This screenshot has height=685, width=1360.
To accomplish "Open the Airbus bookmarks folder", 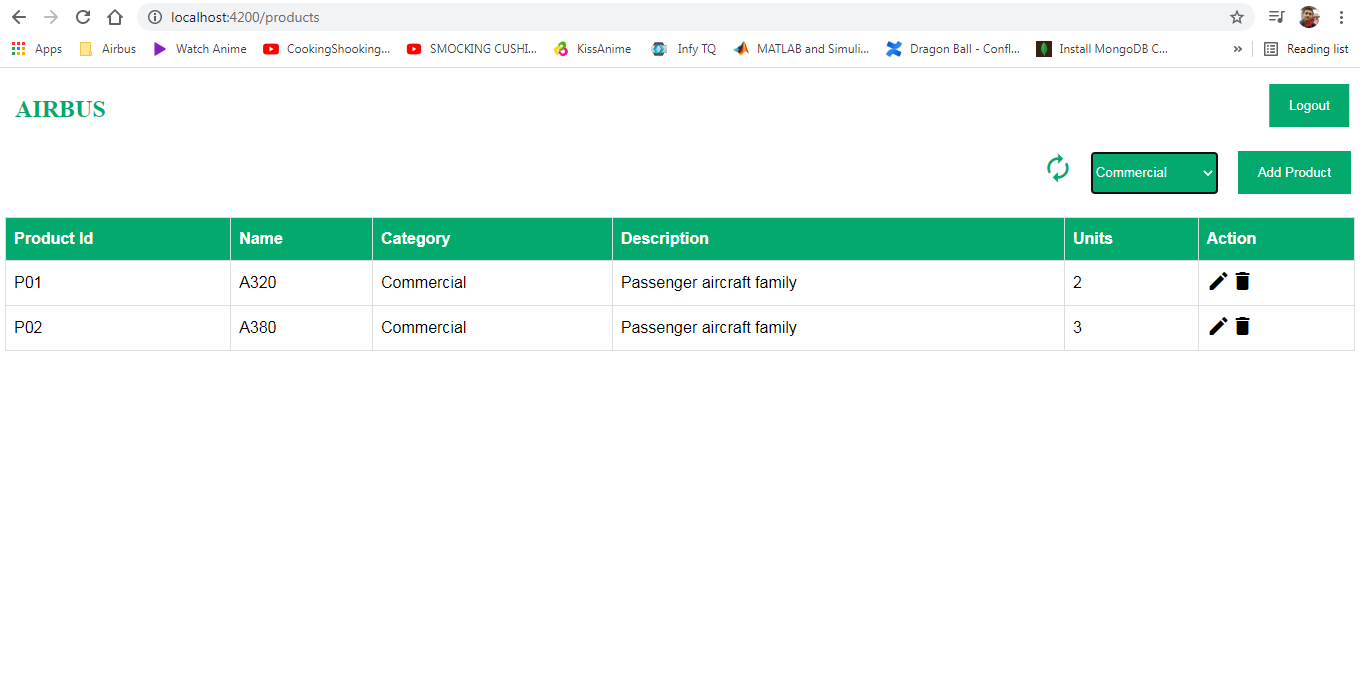I will tap(107, 48).
